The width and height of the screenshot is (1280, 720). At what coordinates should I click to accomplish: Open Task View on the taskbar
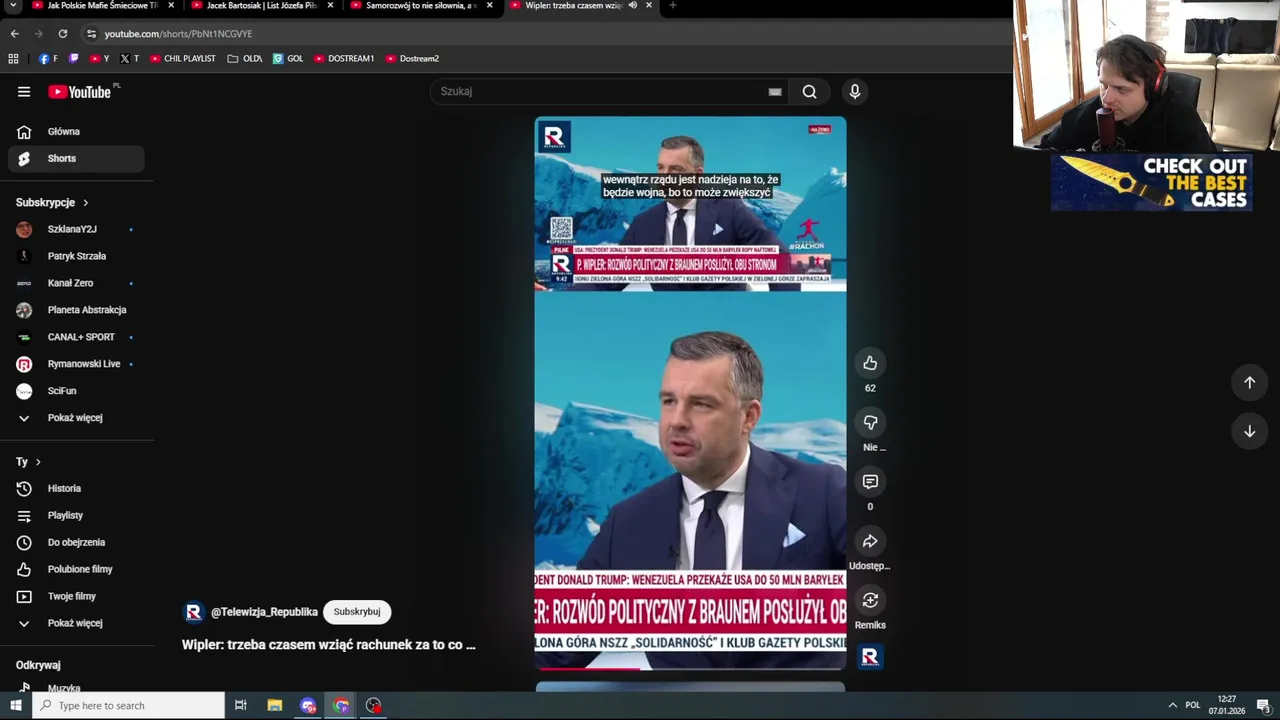tap(240, 706)
